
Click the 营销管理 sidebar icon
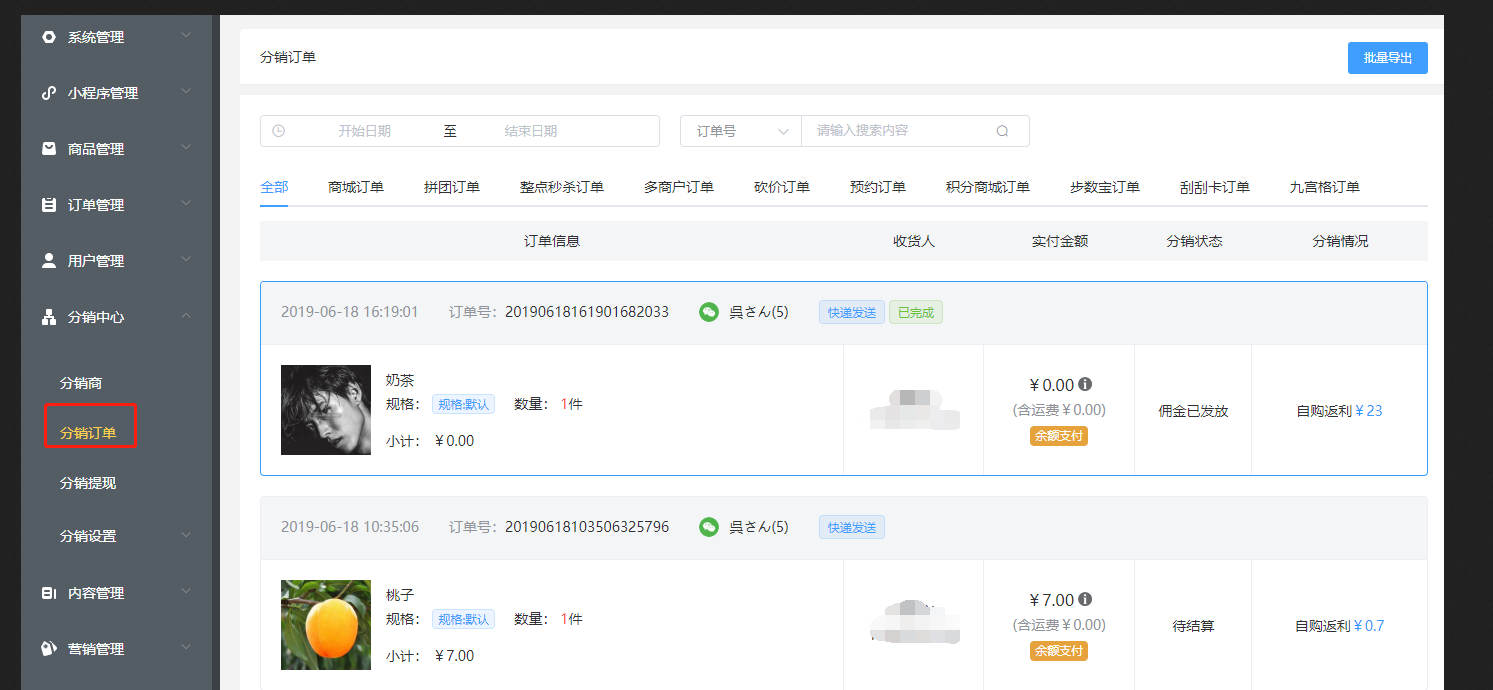(49, 649)
